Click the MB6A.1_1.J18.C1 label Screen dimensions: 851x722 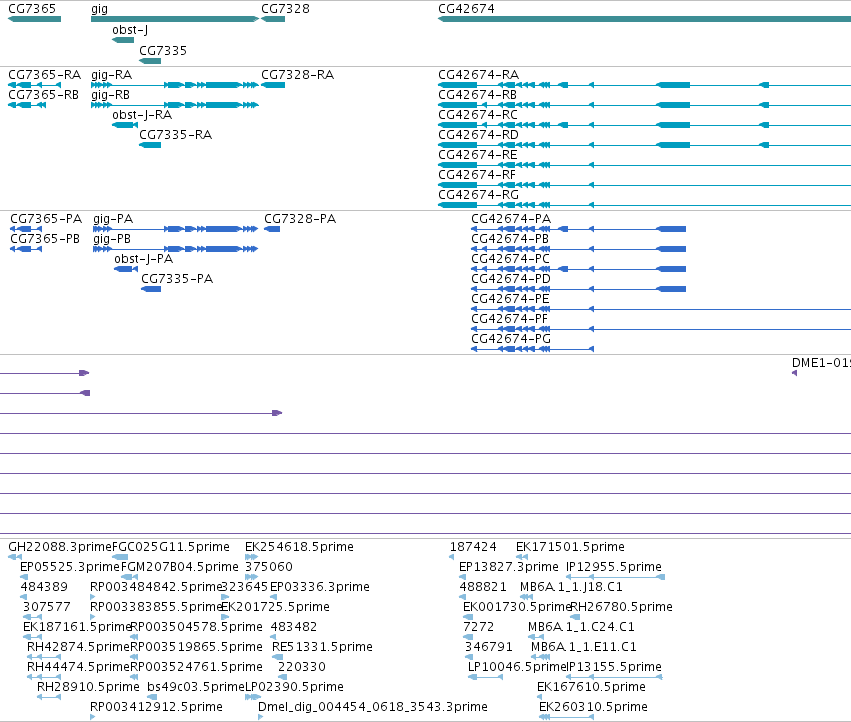(571, 587)
